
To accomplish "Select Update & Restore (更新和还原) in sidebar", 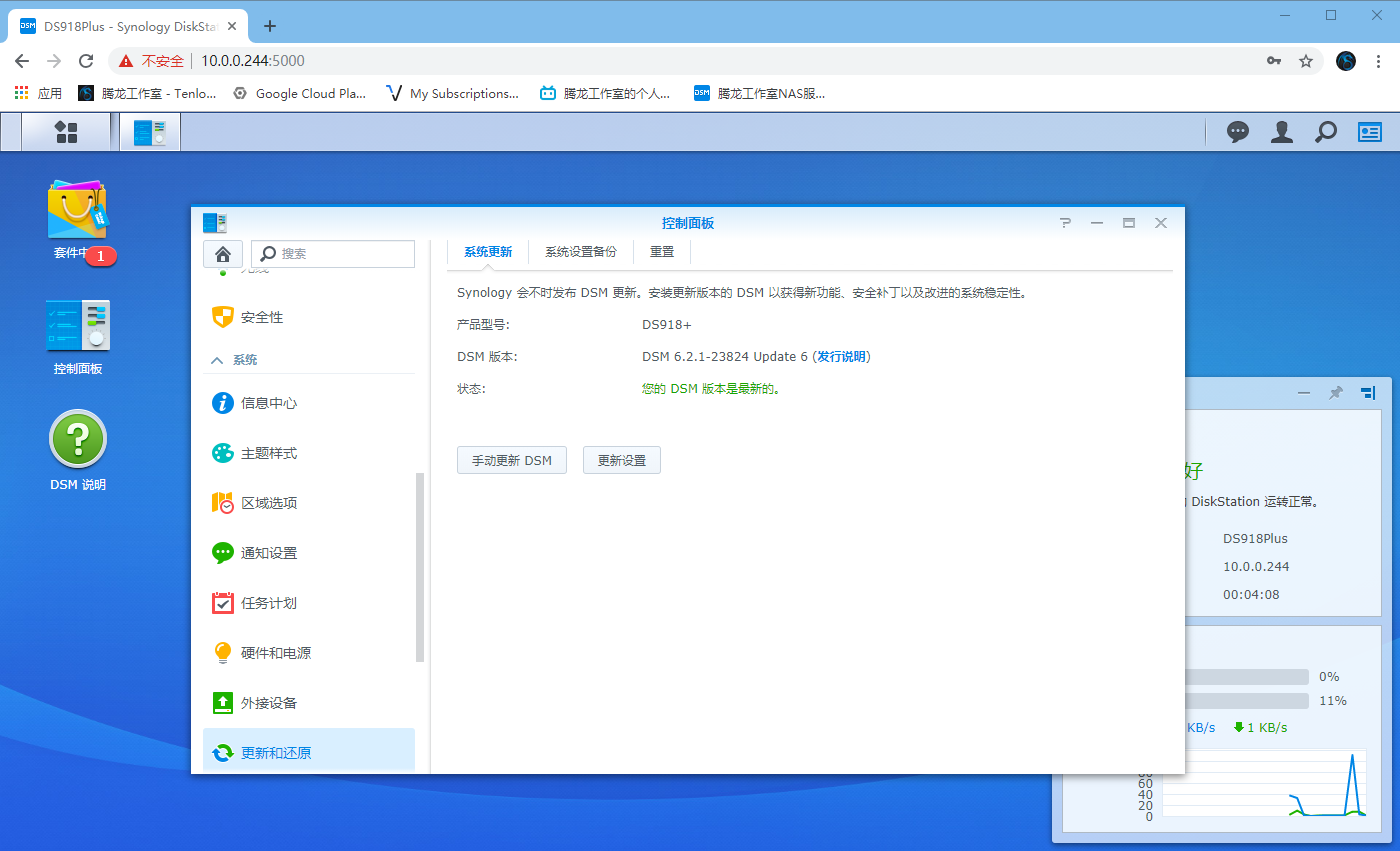I will point(309,752).
